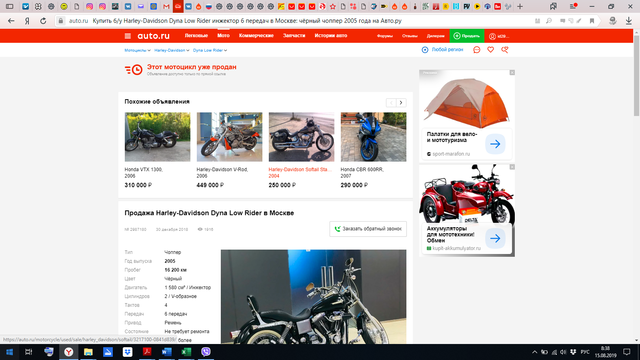640x360 pixels.
Task: Reload the page with the refresh icon
Action: [43, 21]
